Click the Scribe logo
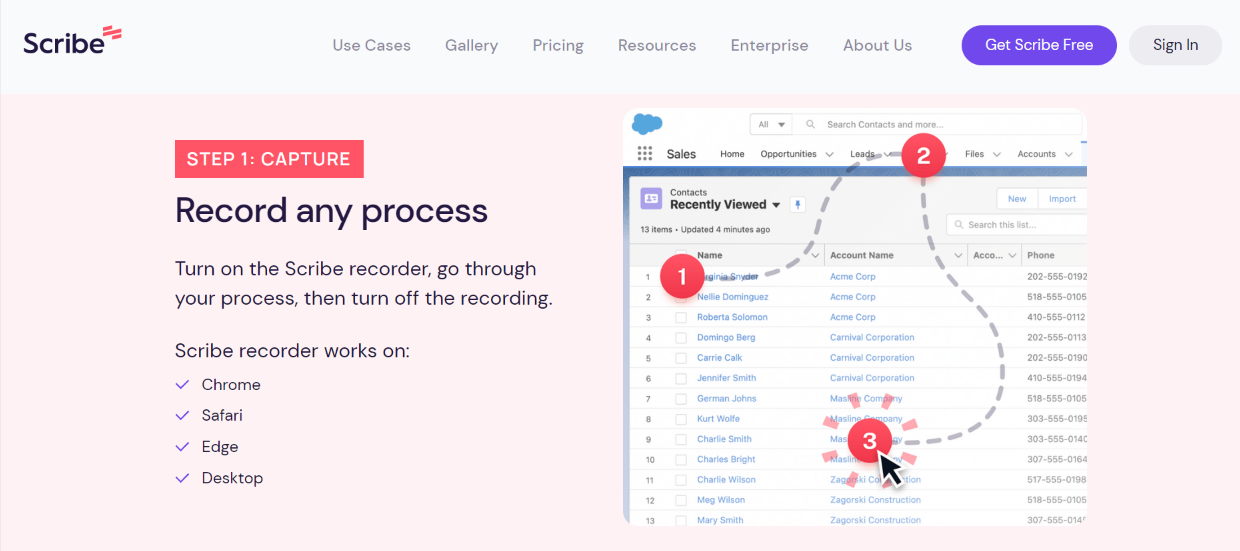The height and width of the screenshot is (551, 1240). 72,41
